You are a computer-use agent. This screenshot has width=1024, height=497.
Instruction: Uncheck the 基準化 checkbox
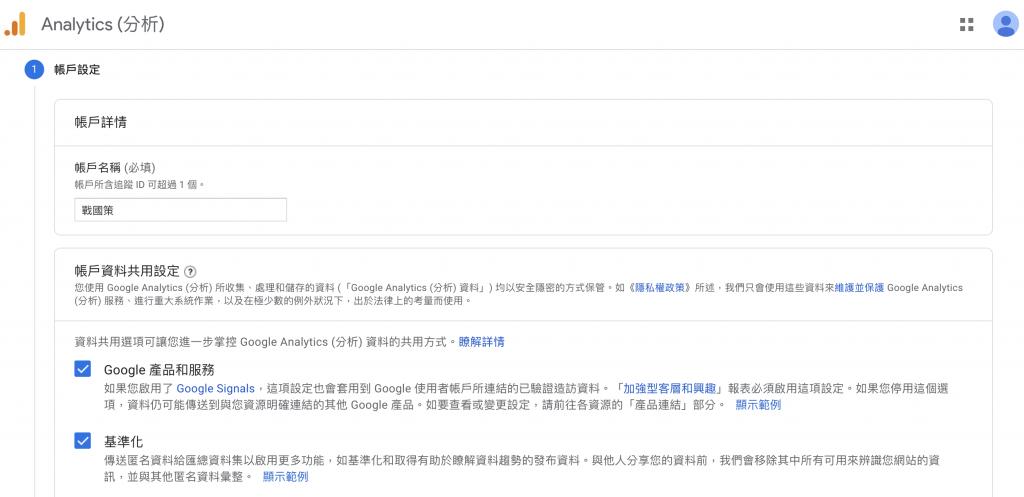(83, 441)
